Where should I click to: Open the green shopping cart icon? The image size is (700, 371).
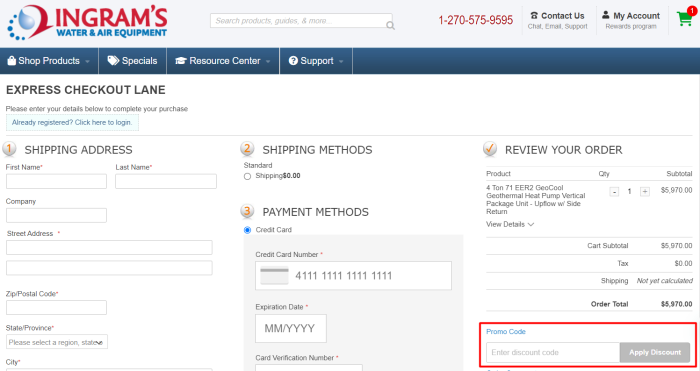coord(684,19)
